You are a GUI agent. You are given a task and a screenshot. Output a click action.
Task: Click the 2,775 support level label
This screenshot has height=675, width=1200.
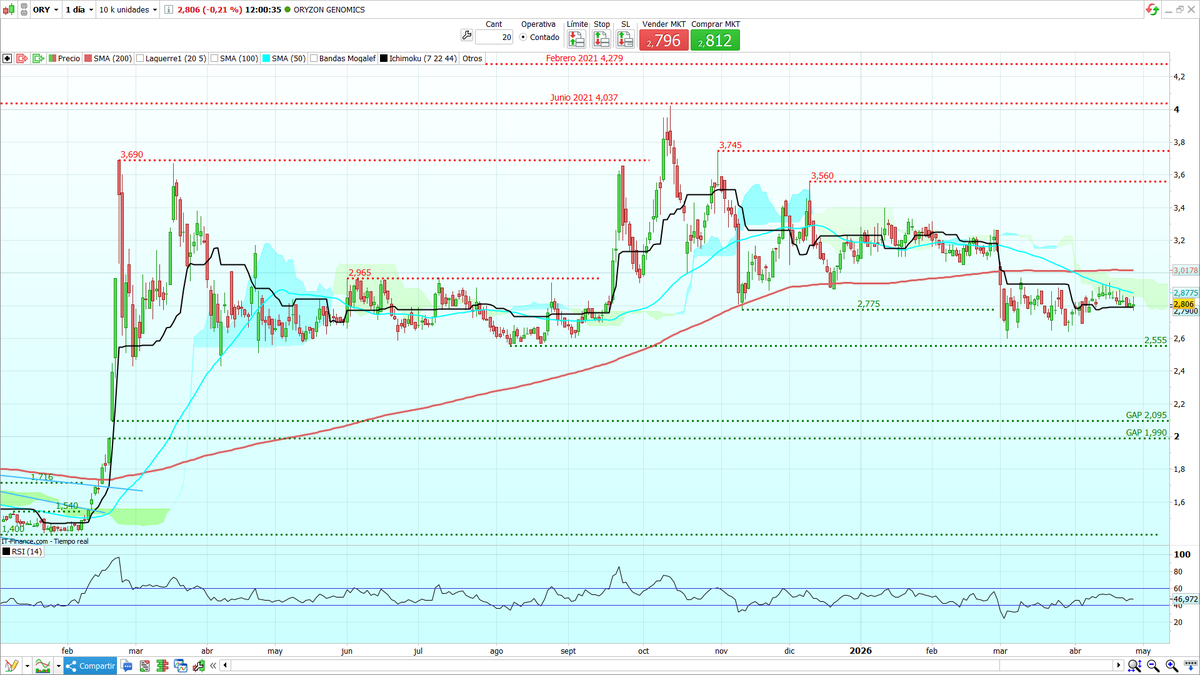(x=870, y=303)
